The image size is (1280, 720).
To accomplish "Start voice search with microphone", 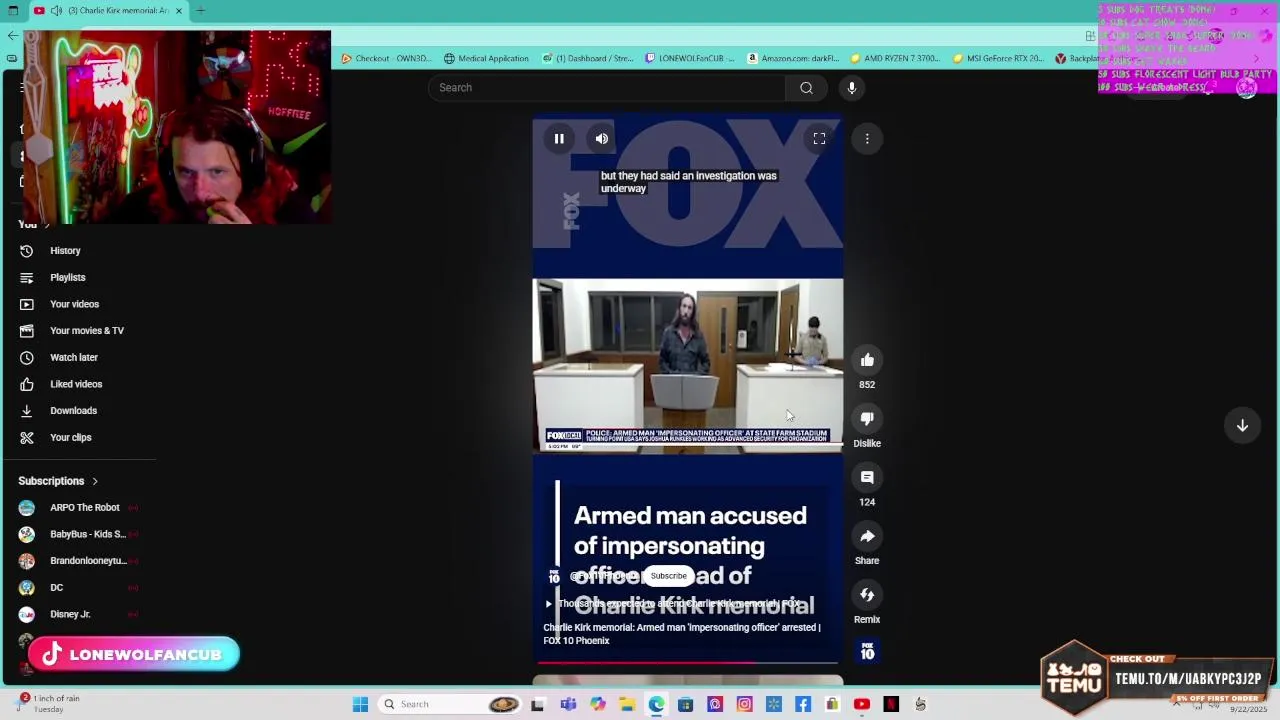I will pyautogui.click(x=852, y=88).
